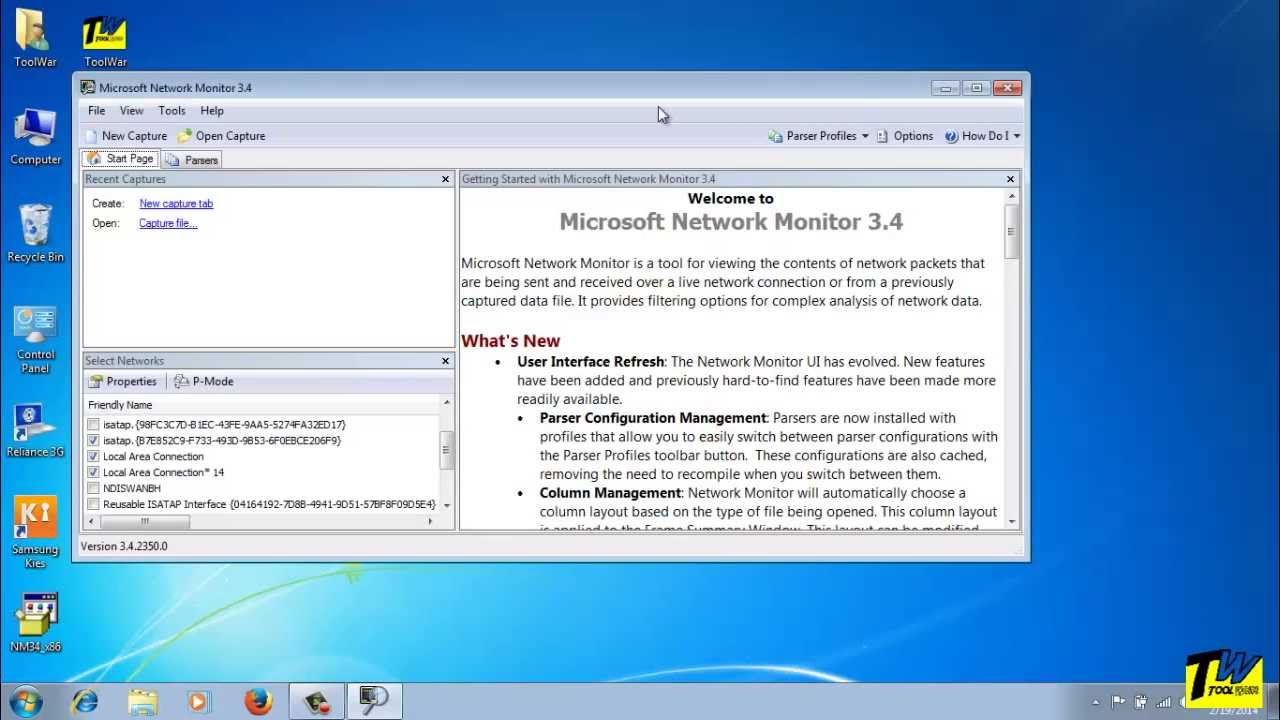The height and width of the screenshot is (720, 1280).
Task: Open the Options dialog button
Action: [905, 136]
